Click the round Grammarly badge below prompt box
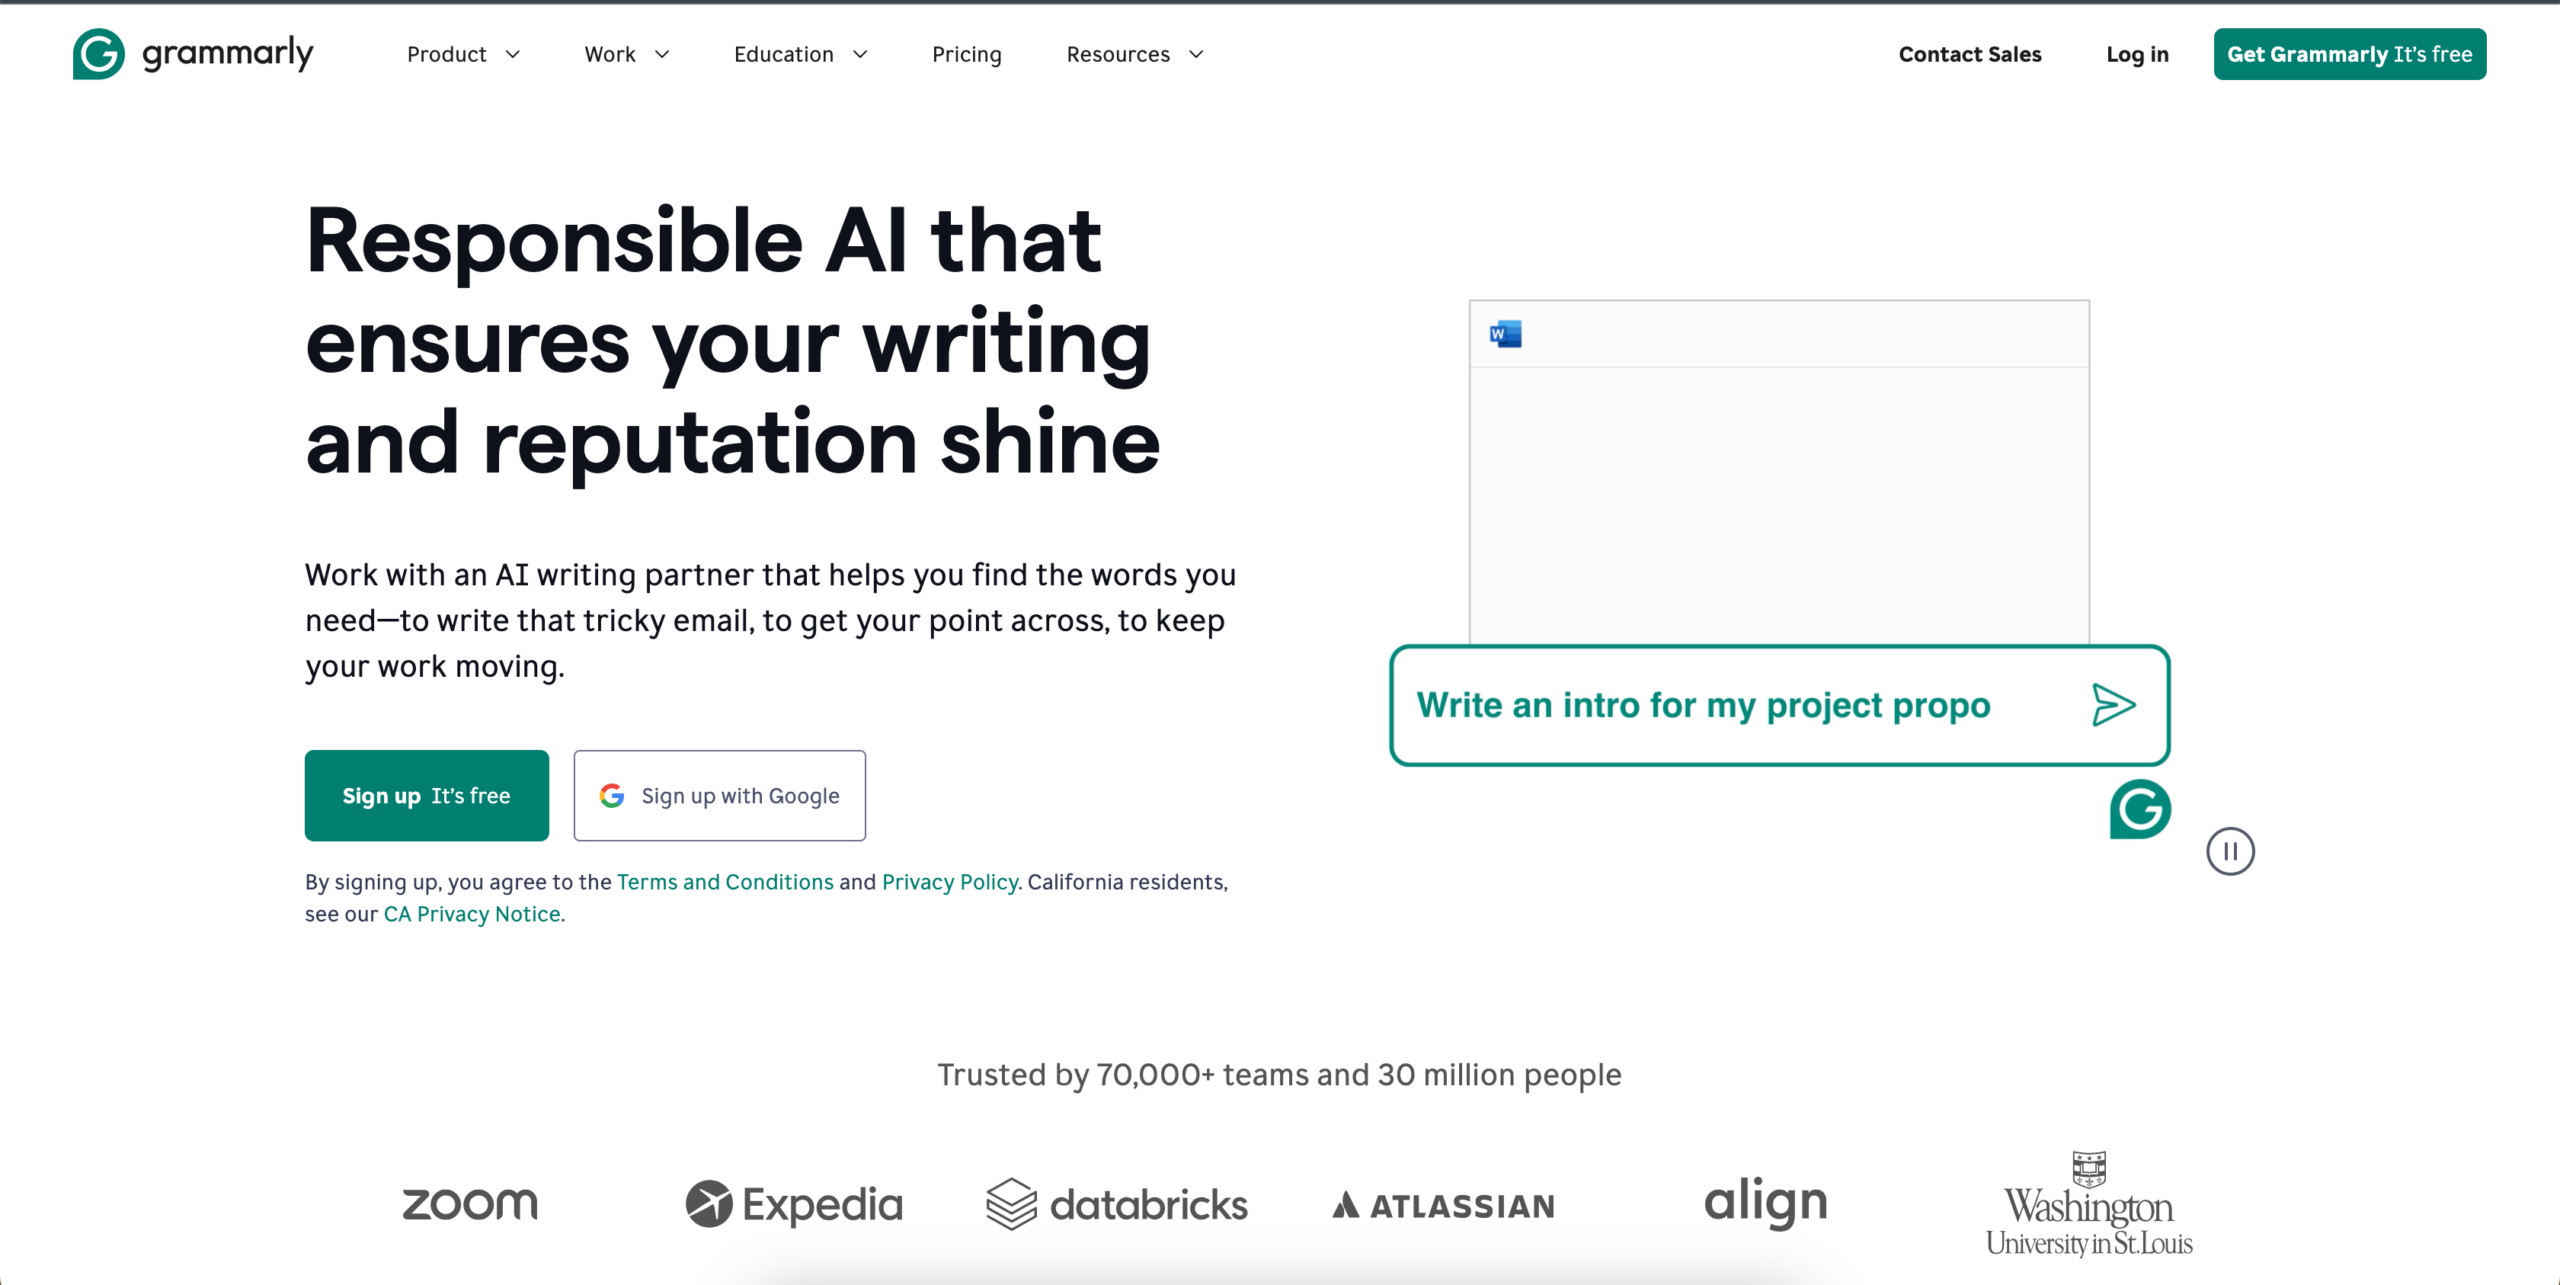2560x1285 pixels. point(2140,809)
